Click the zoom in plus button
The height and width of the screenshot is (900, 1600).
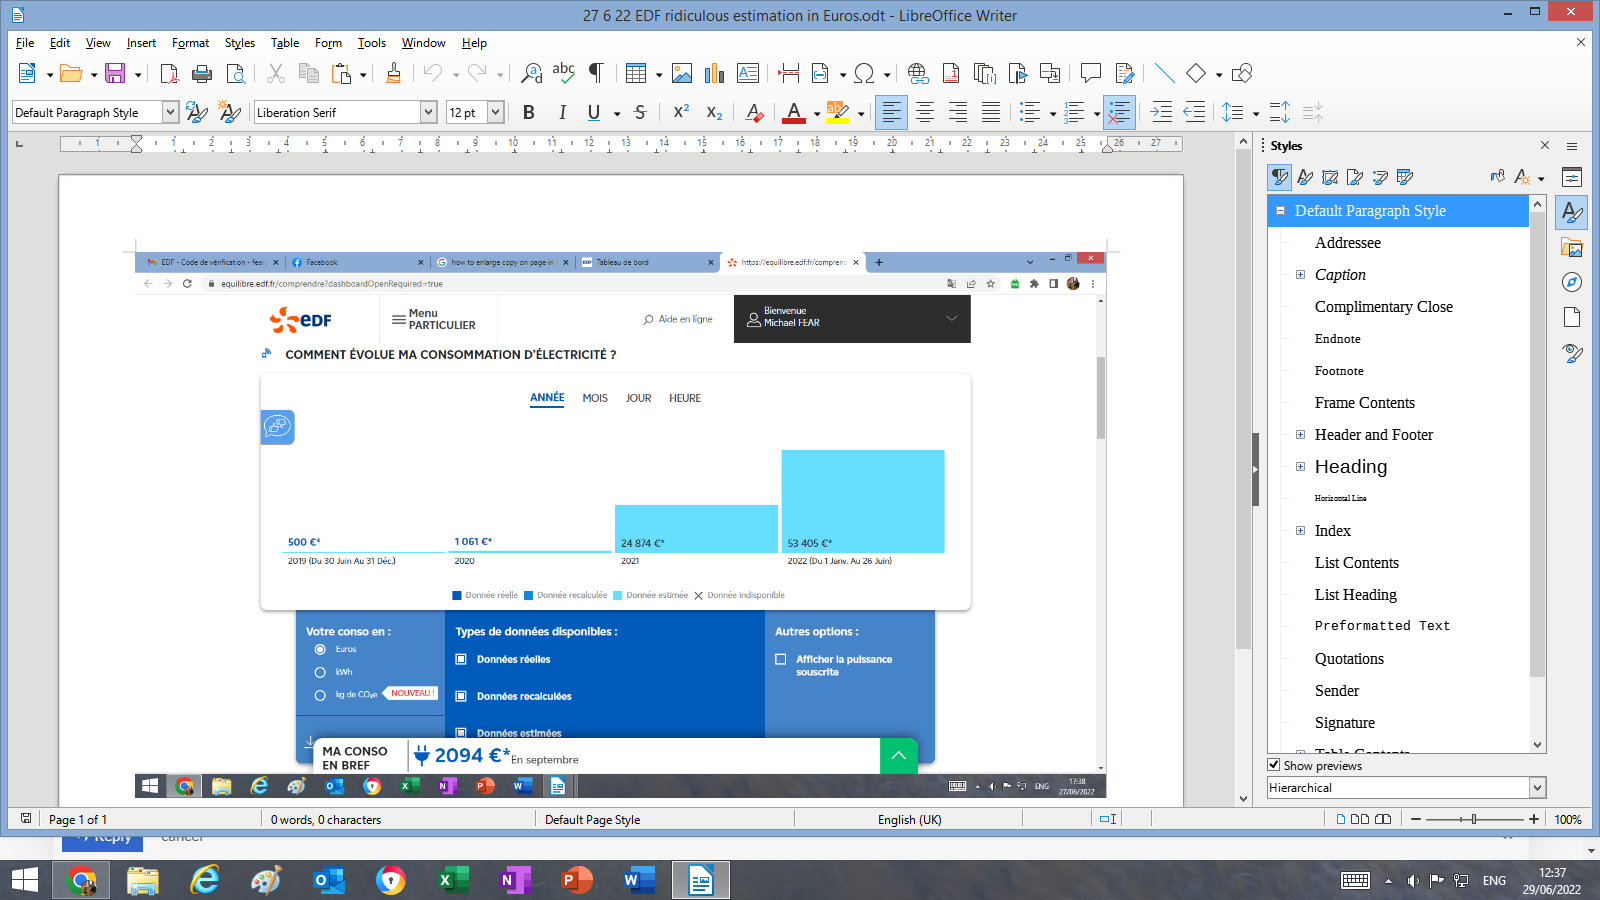click(1534, 819)
